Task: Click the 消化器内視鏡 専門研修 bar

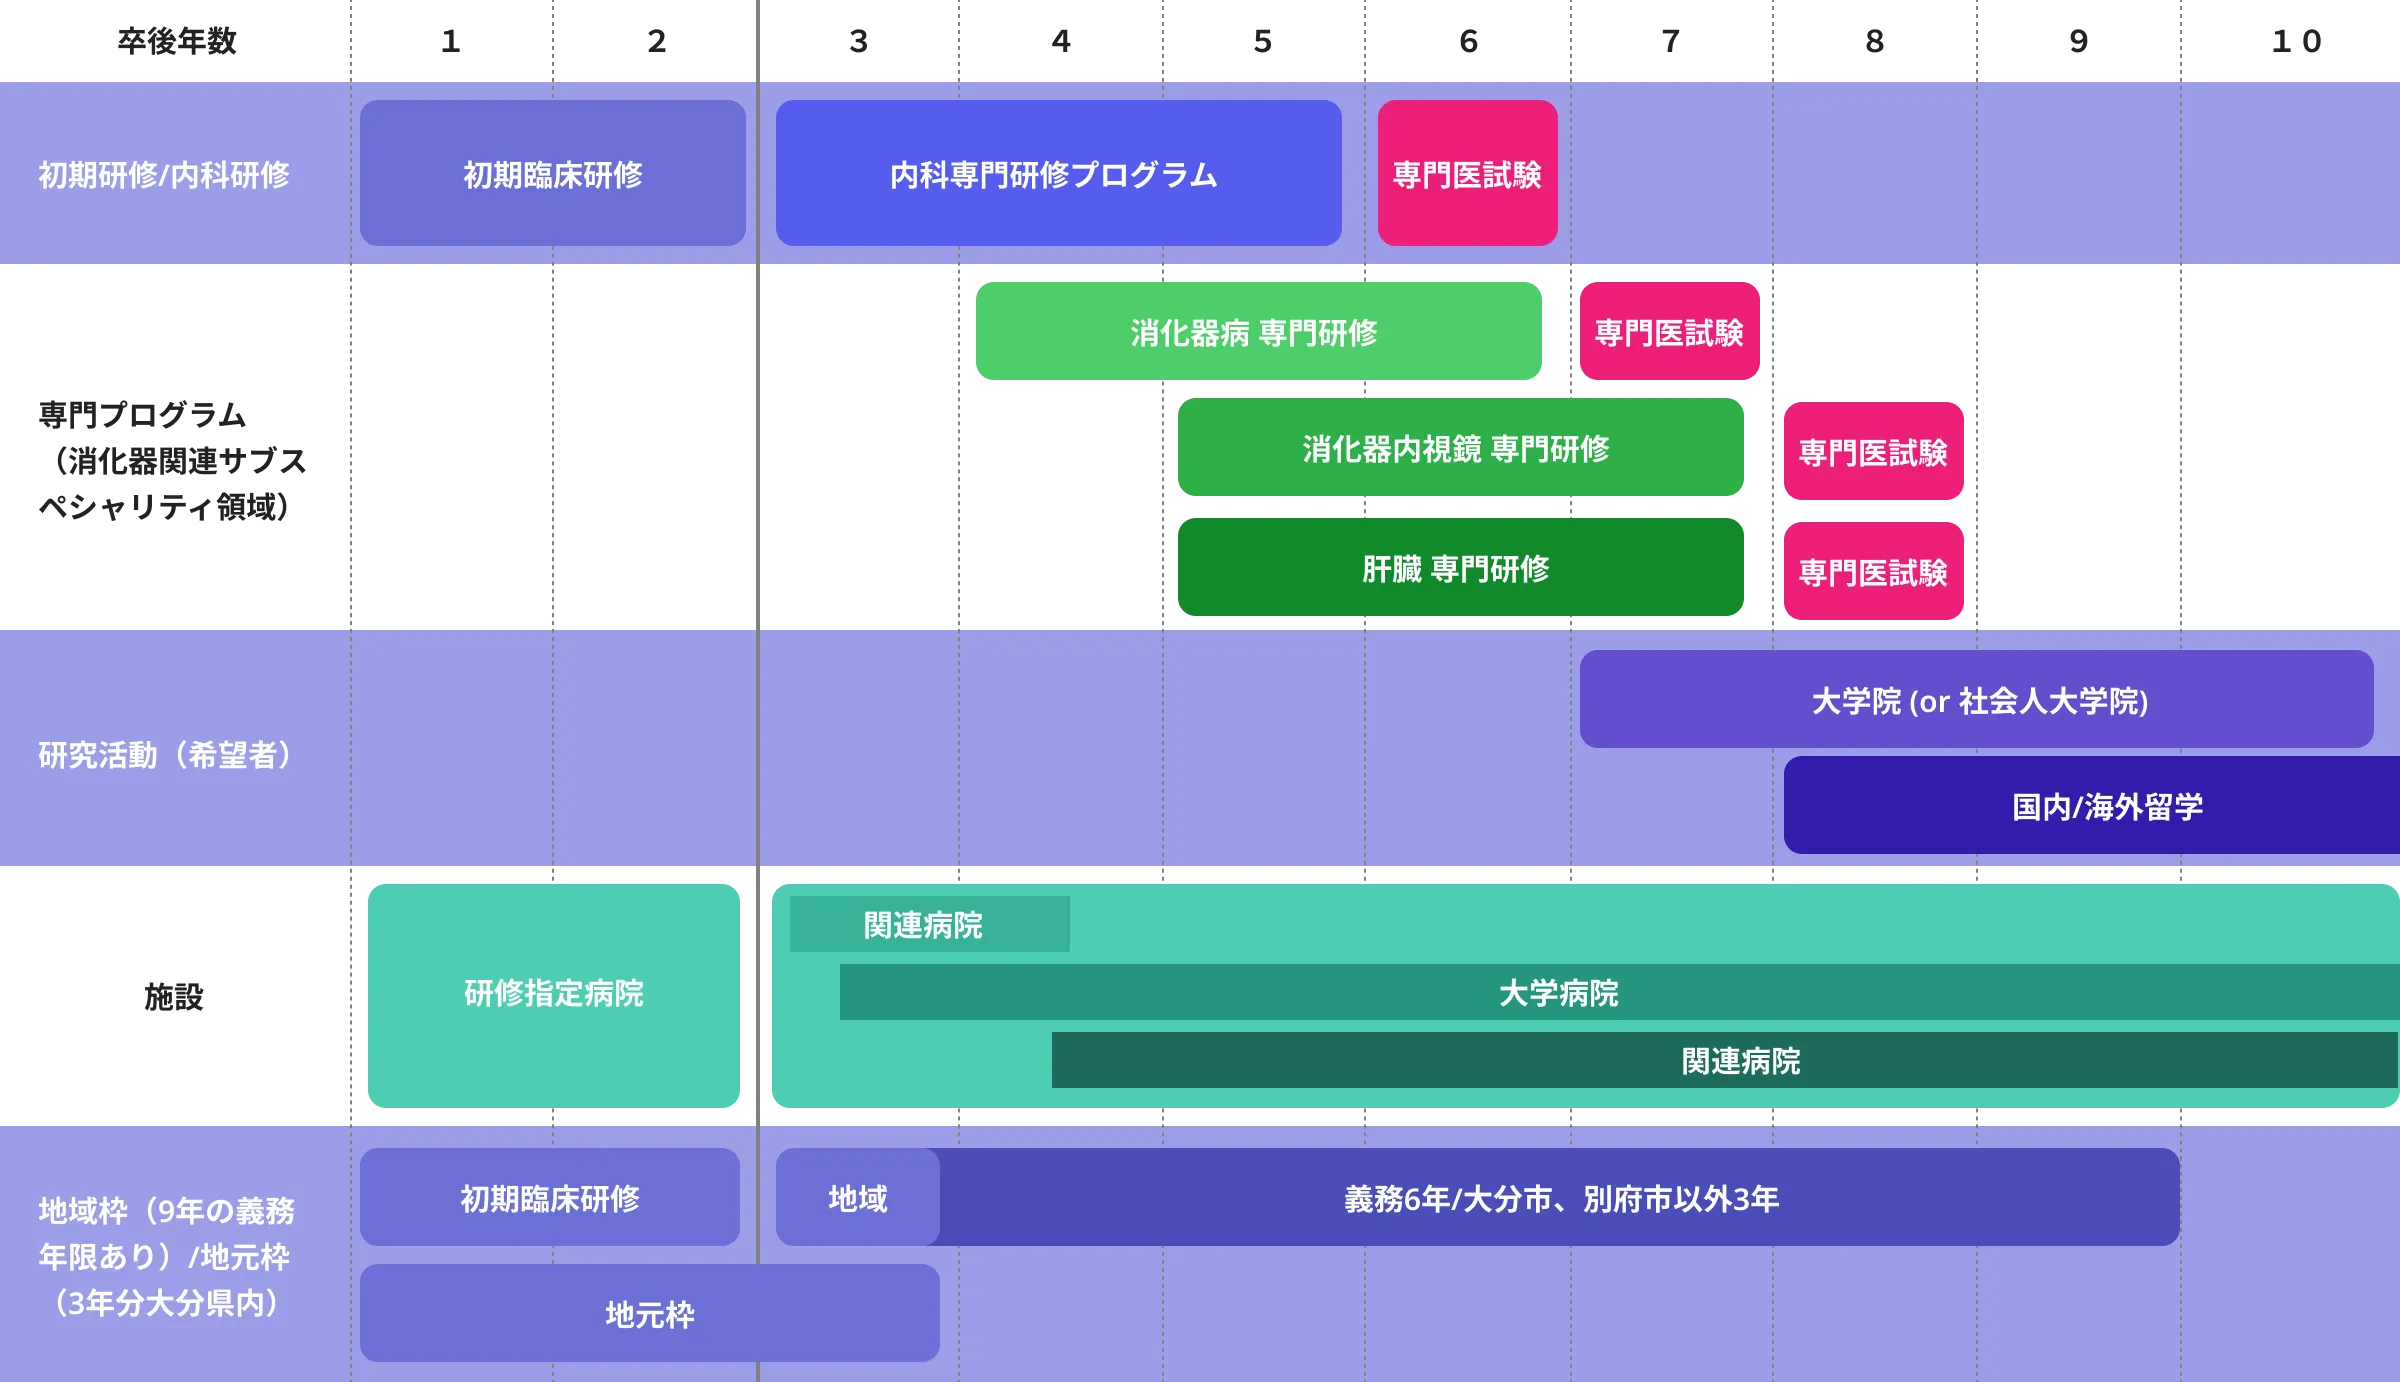Action: [1458, 448]
